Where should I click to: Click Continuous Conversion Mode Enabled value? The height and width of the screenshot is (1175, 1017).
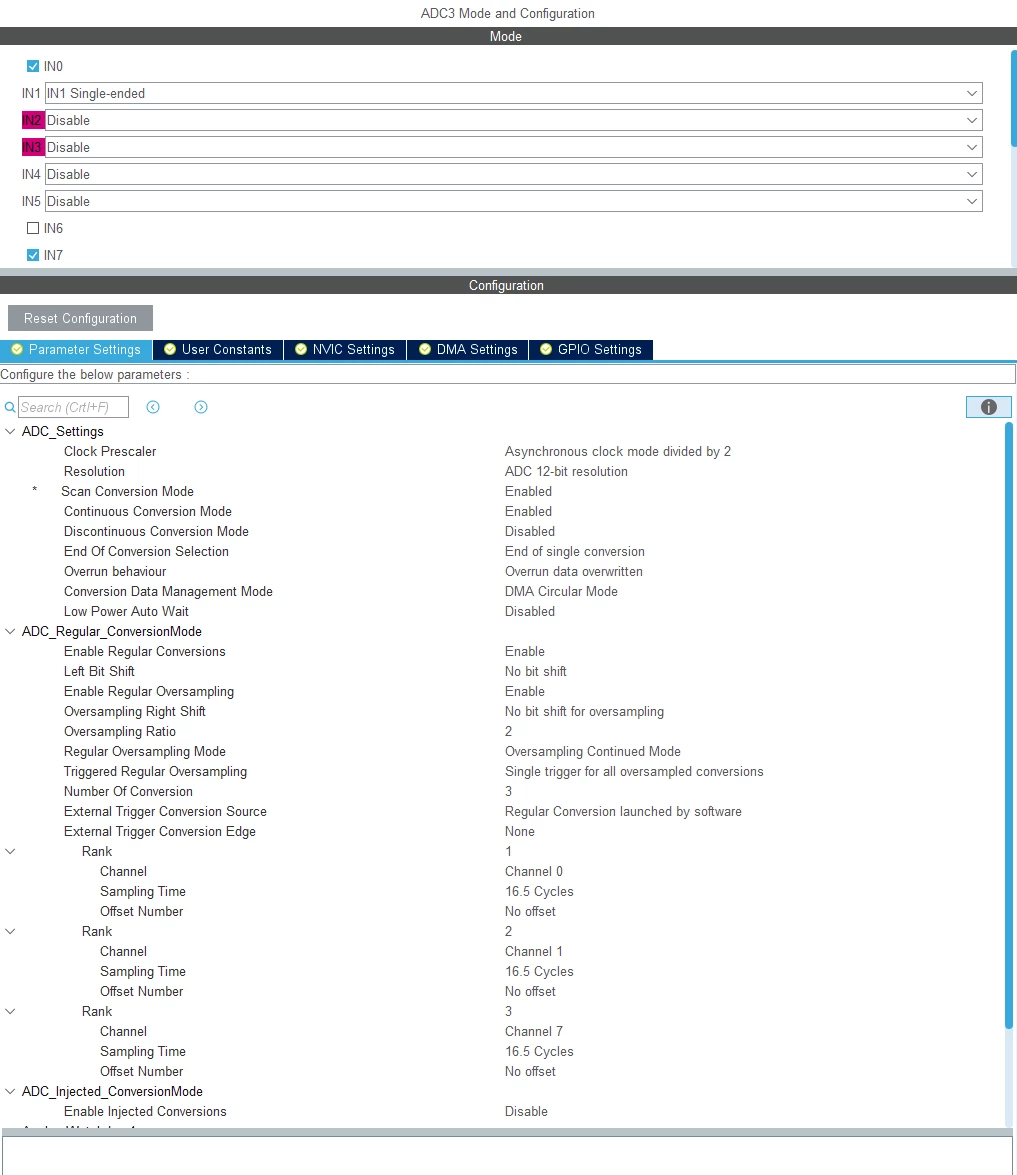528,512
